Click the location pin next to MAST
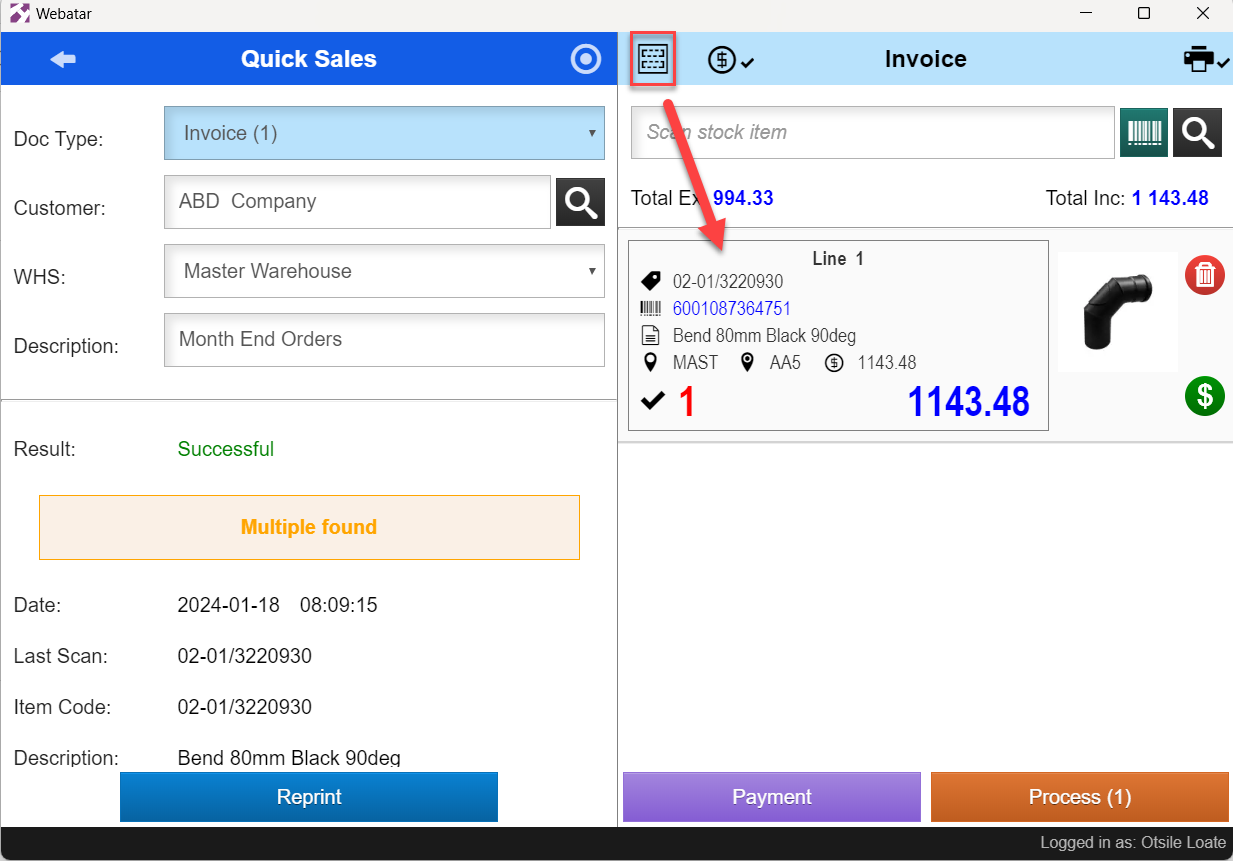The image size is (1233, 861). (651, 362)
